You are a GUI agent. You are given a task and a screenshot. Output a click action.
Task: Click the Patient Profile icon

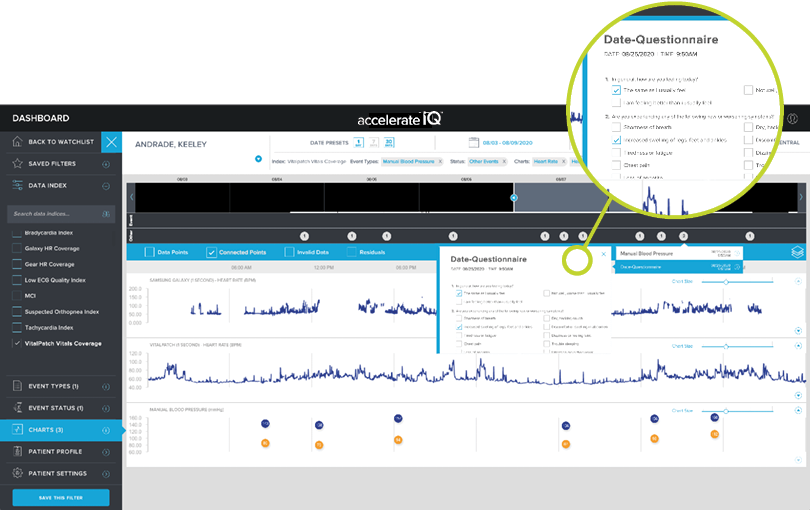coord(17,451)
